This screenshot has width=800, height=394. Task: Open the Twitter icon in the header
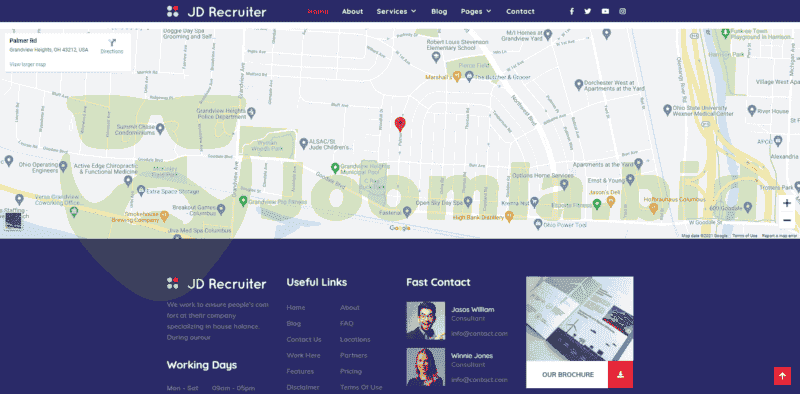pos(588,11)
